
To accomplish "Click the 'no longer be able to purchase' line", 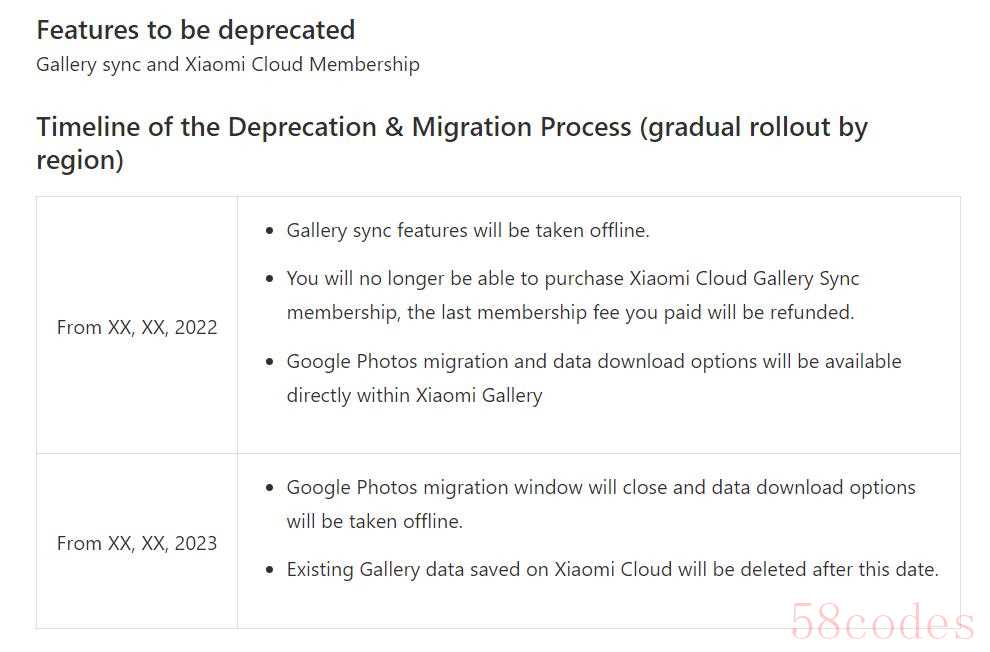I will coord(573,278).
